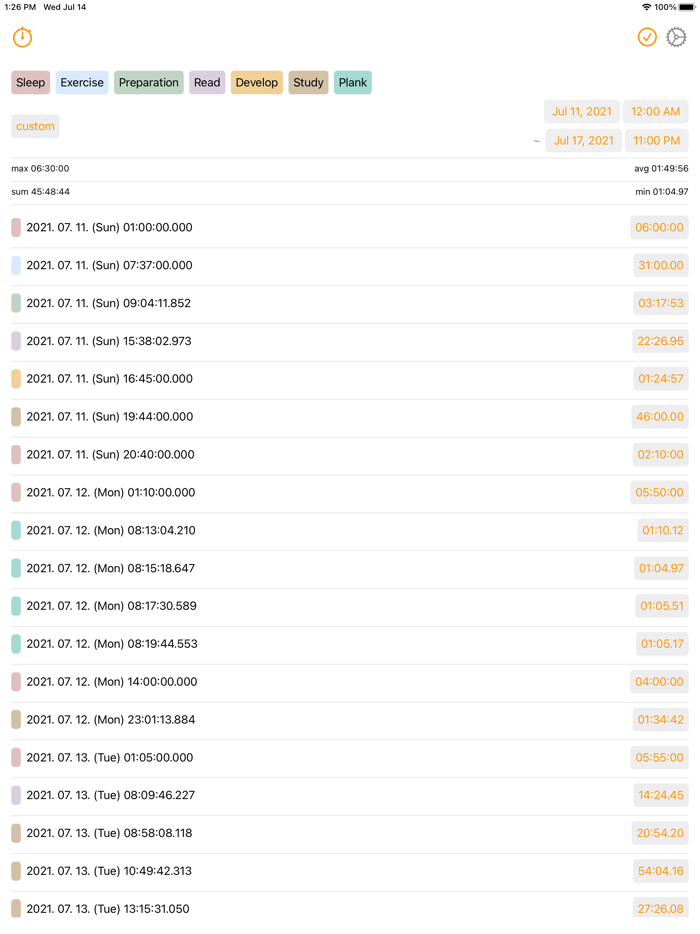Tap the color marker of the 07:37:00 Sunday record
Screen dimensions: 700x934
(16, 266)
